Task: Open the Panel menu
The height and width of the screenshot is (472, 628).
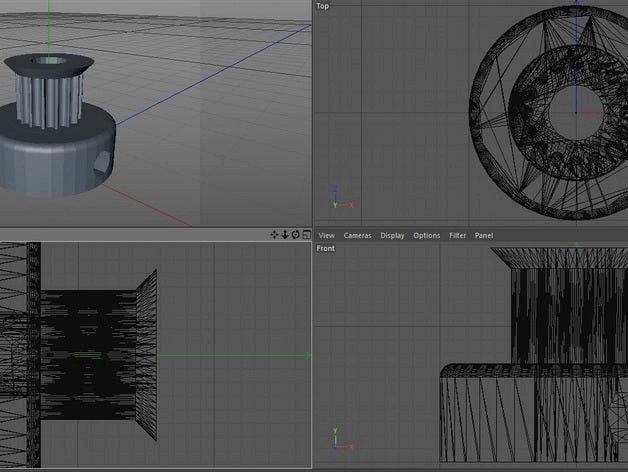Action: click(484, 235)
